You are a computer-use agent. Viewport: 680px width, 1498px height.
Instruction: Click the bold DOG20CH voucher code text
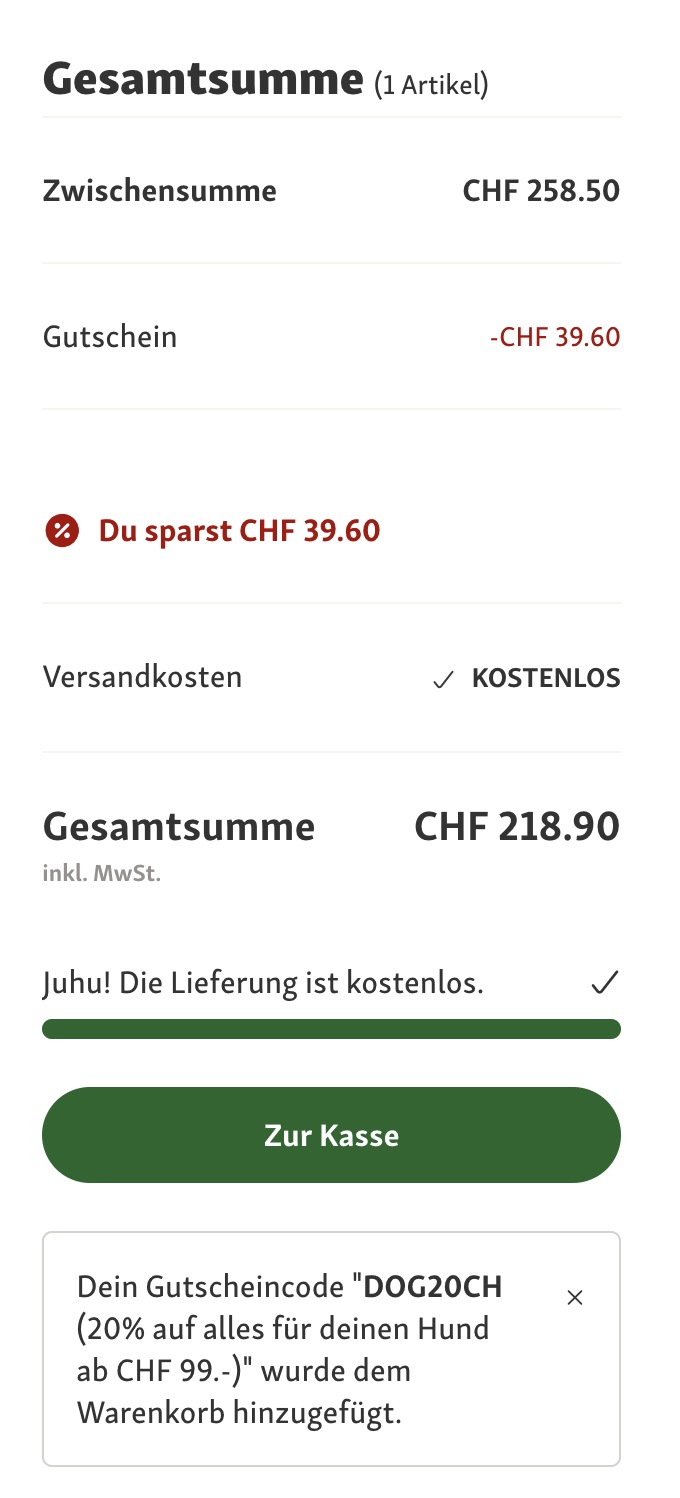point(433,1286)
